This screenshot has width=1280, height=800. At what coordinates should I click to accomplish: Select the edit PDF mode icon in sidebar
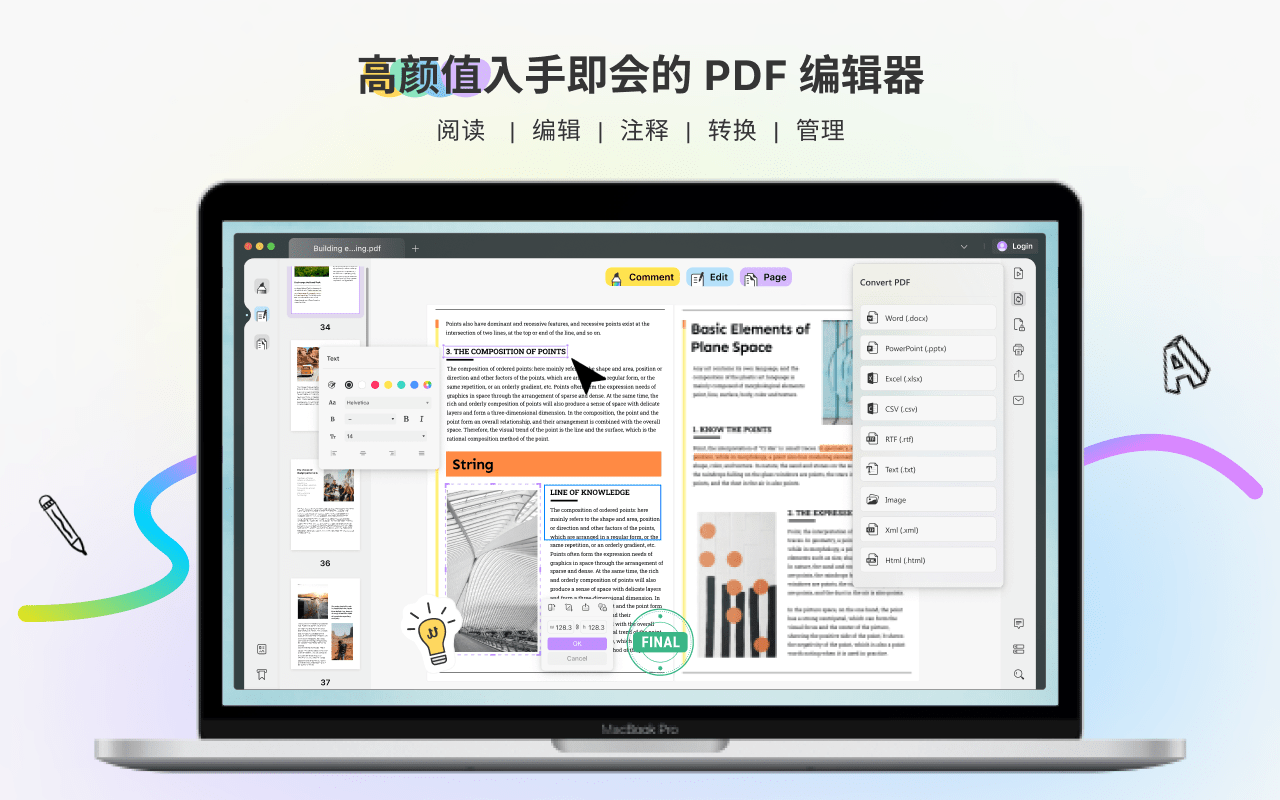pos(262,315)
